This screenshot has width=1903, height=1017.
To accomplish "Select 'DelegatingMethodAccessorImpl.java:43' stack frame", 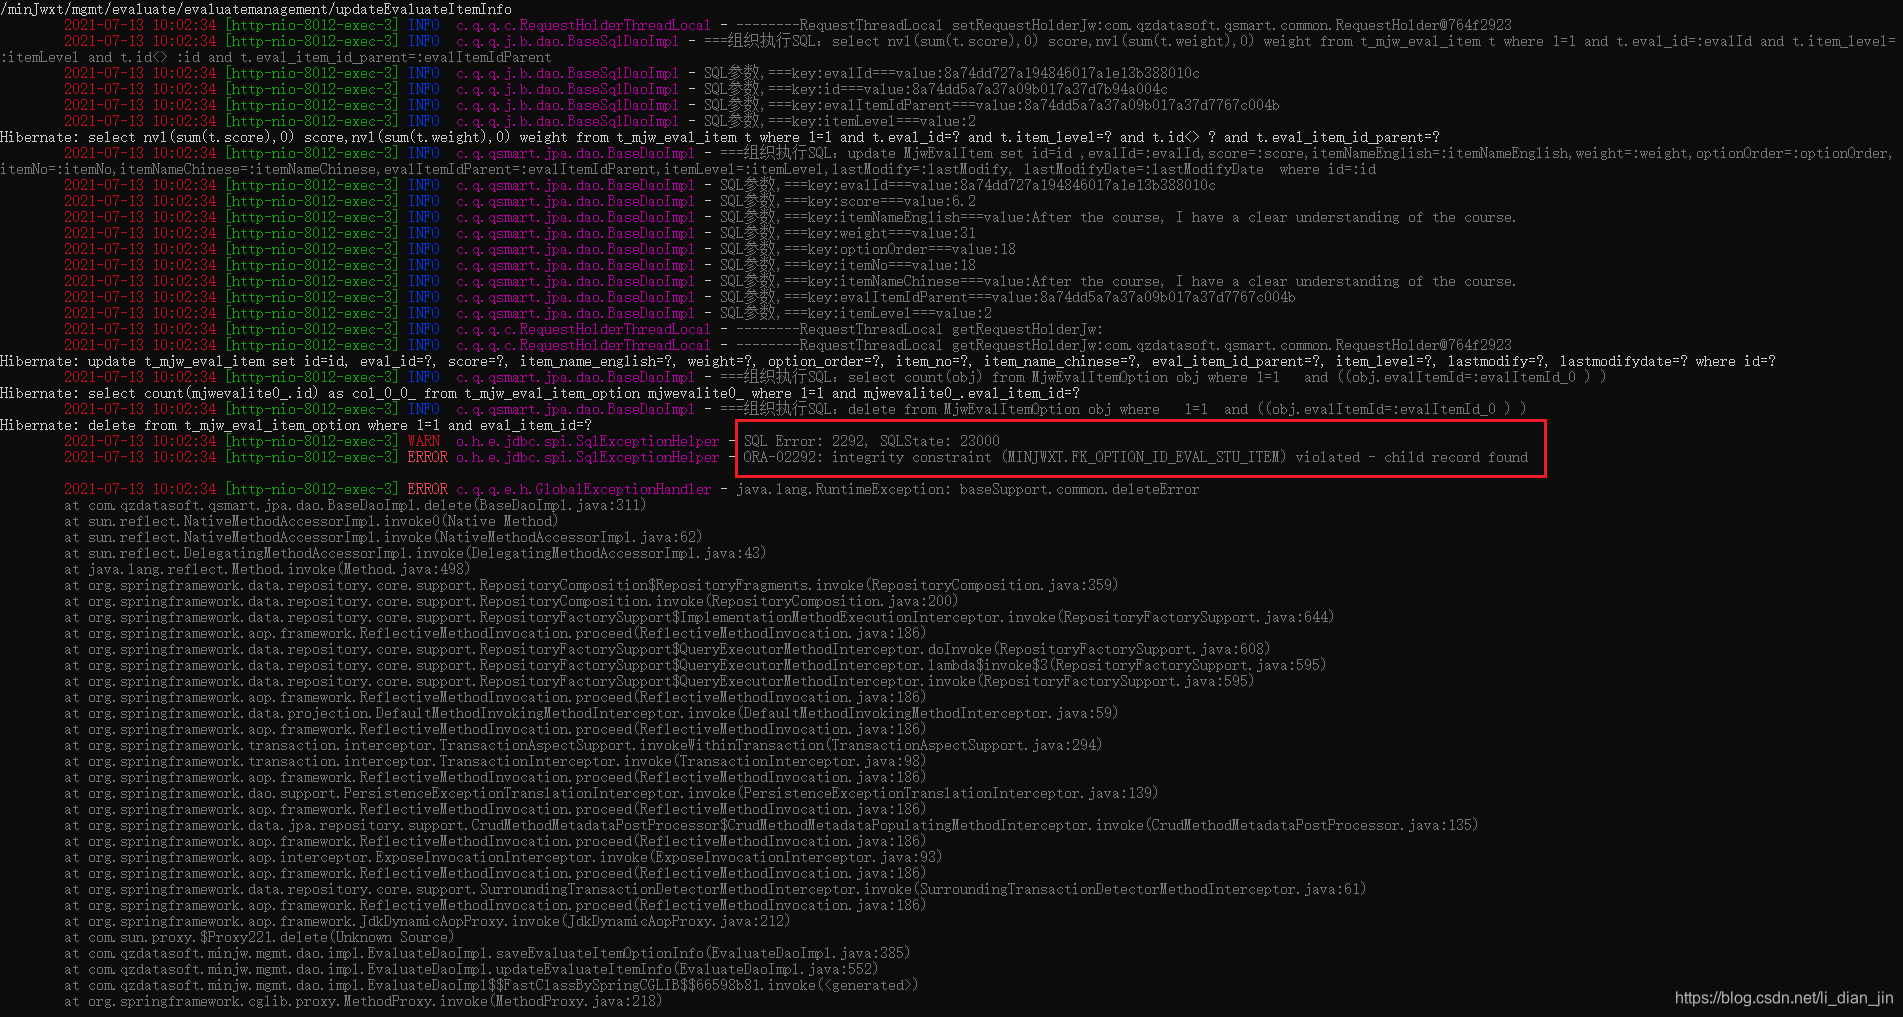I will coord(415,553).
